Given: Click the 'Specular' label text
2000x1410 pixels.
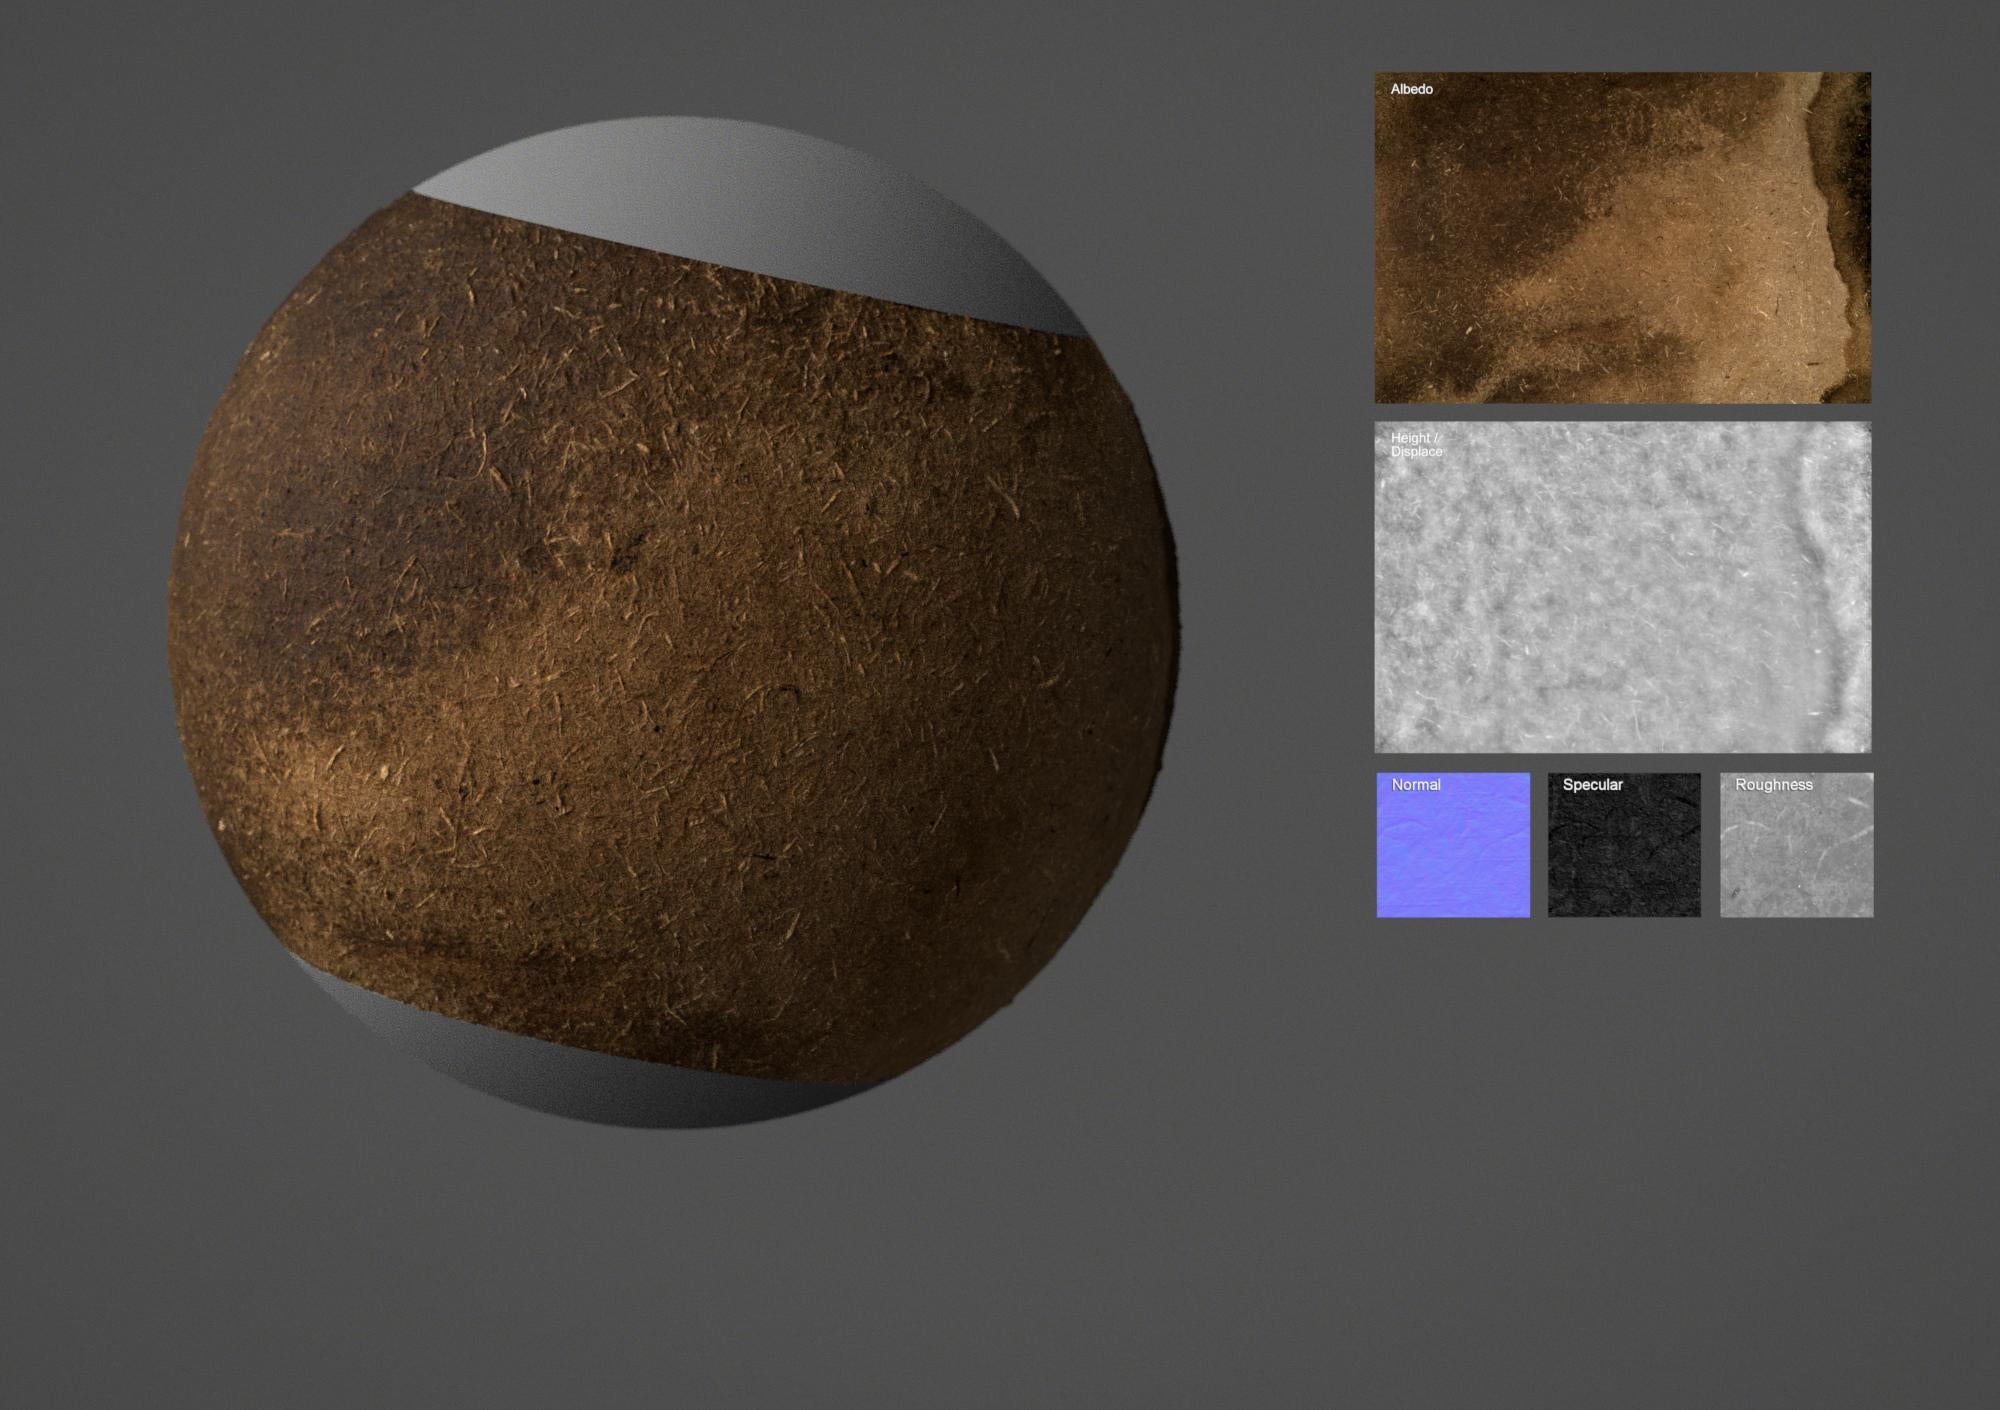Looking at the screenshot, I should click(1592, 785).
